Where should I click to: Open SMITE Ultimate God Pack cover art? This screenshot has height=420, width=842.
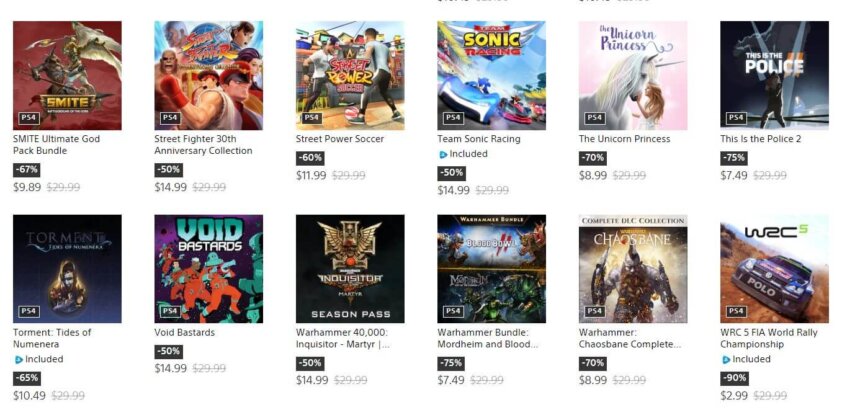click(x=67, y=75)
